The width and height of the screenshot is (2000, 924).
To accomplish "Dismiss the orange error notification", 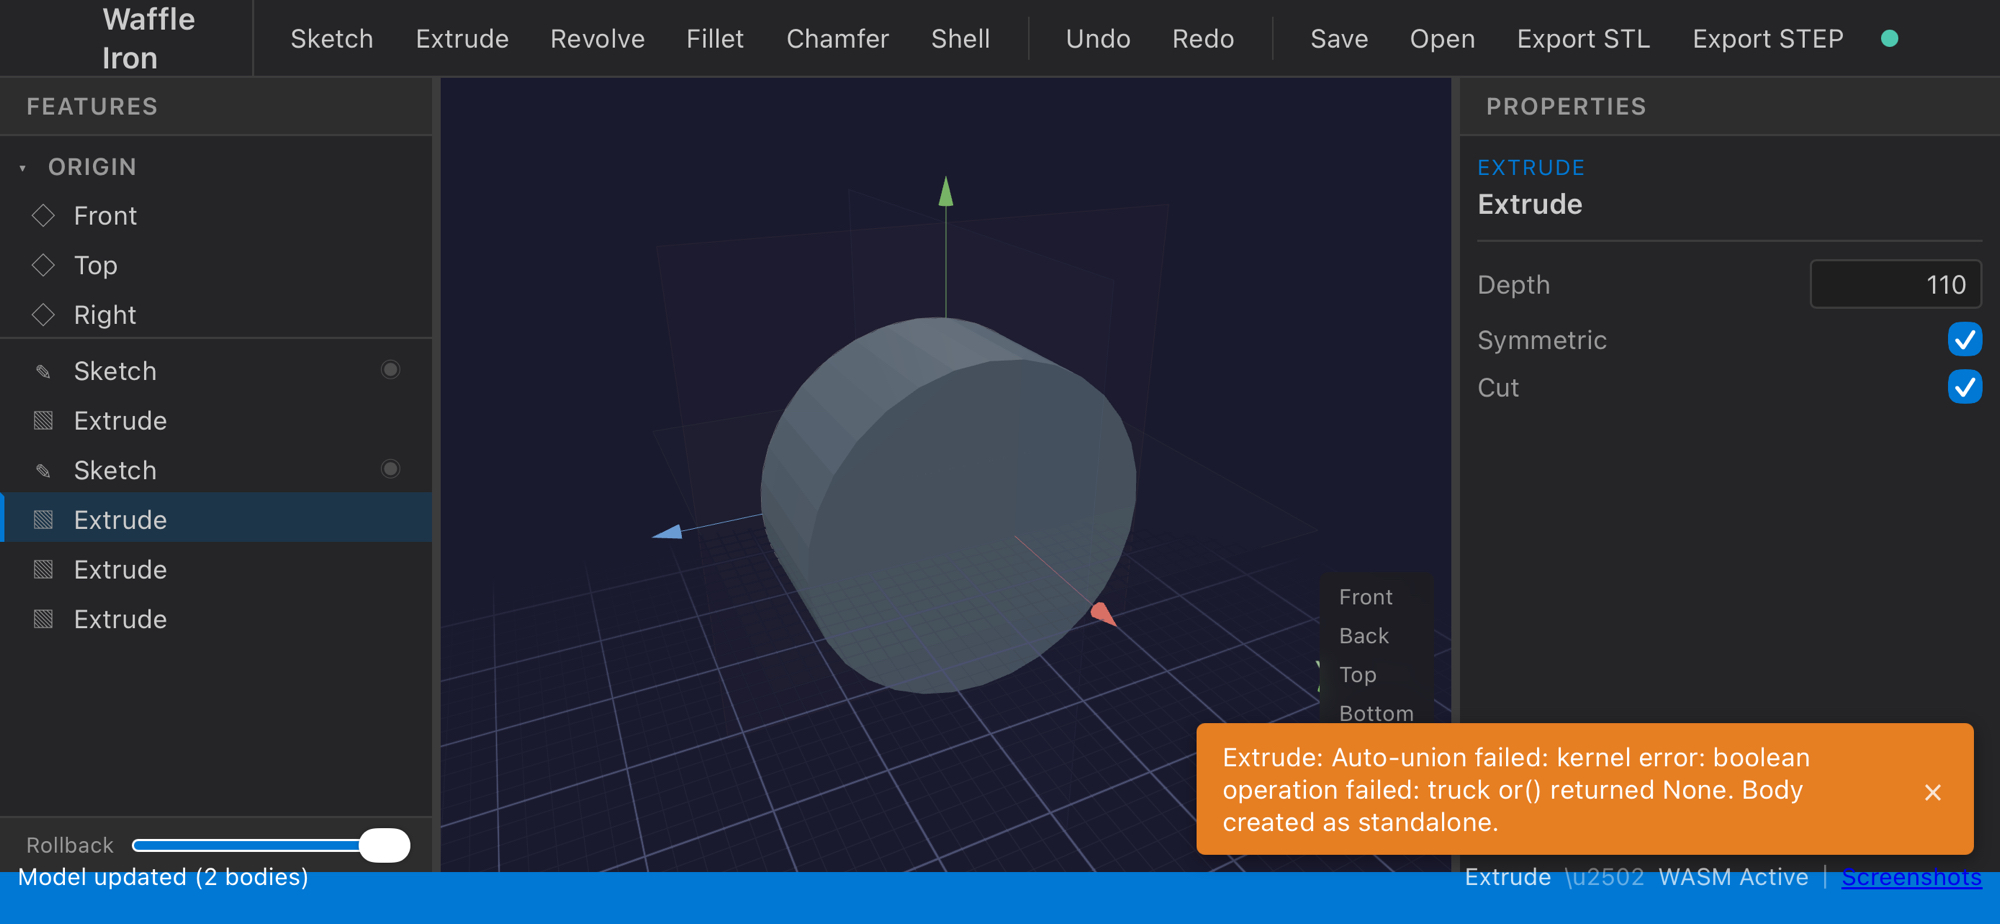I will point(1932,792).
